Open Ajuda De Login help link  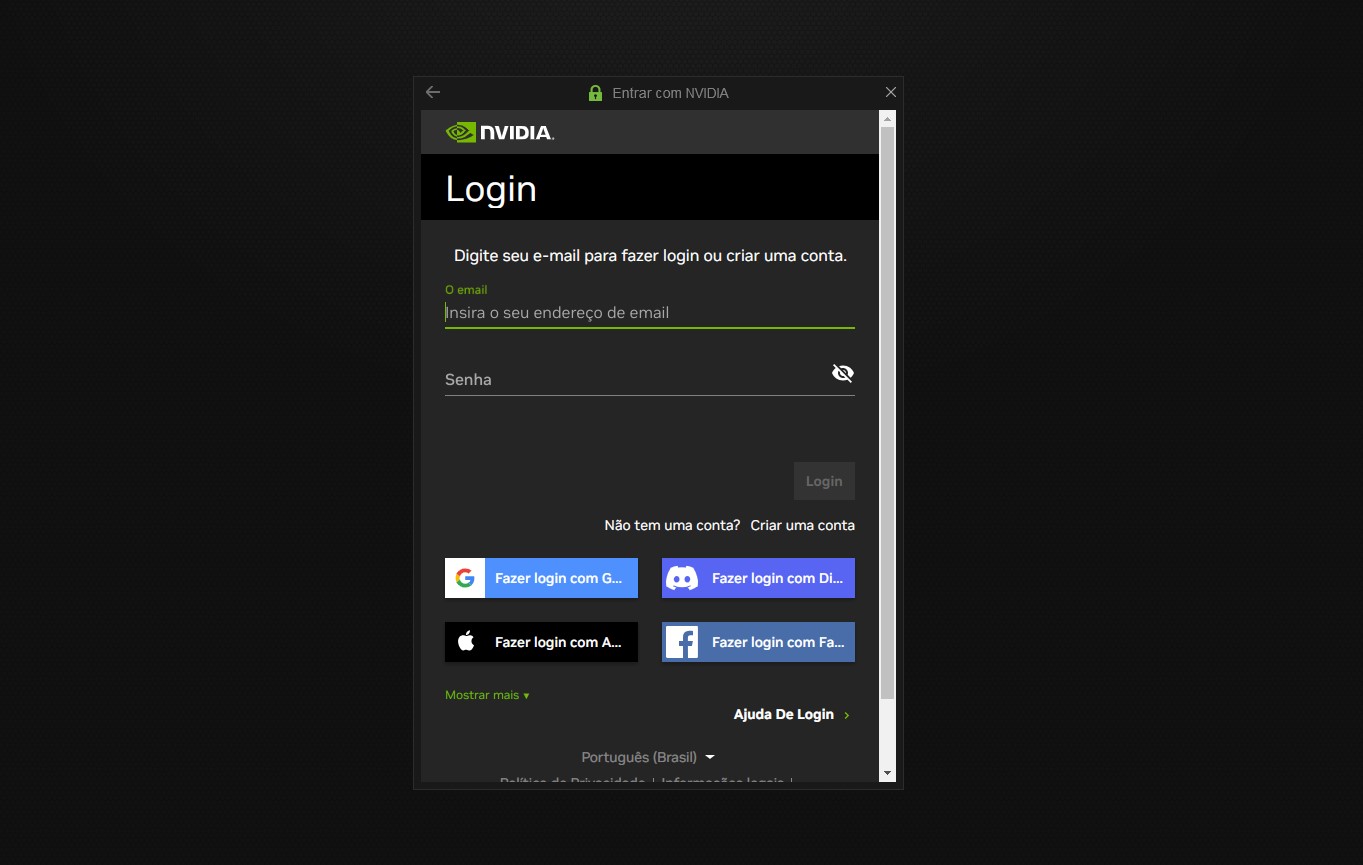tap(792, 715)
